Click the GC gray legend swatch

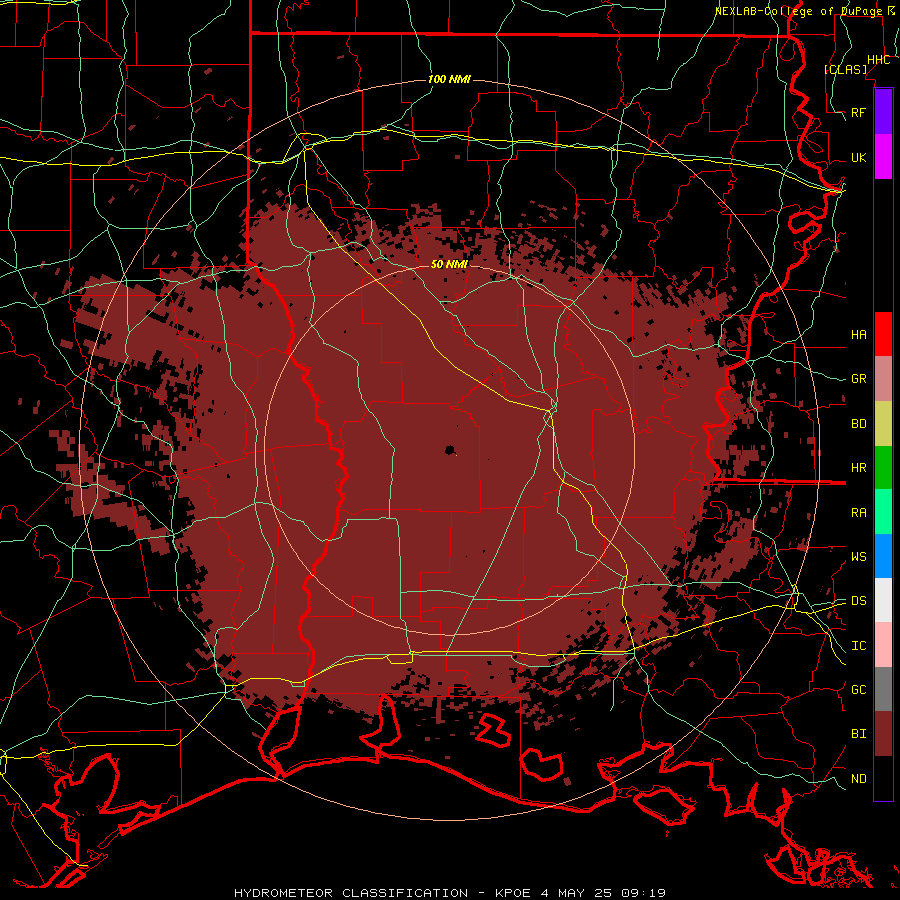tap(883, 689)
